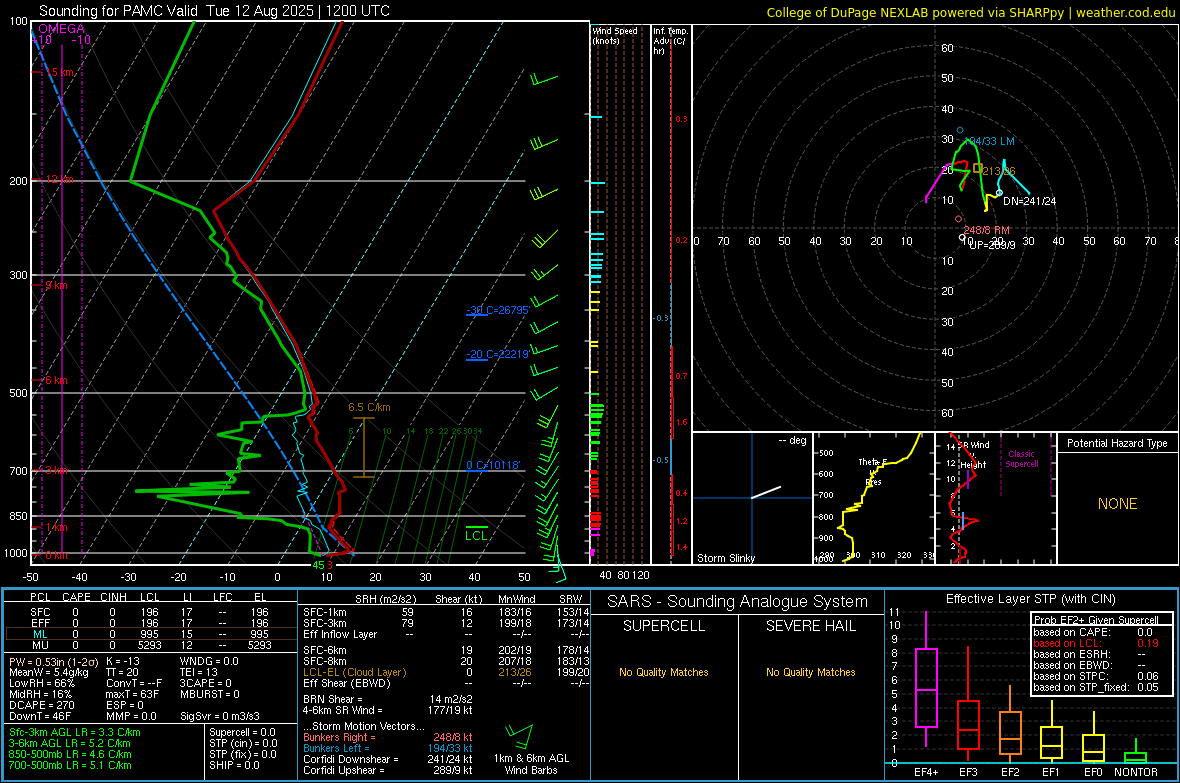Select the '6.5 C/km' lapse rate label
The height and width of the screenshot is (783, 1180).
tap(369, 407)
